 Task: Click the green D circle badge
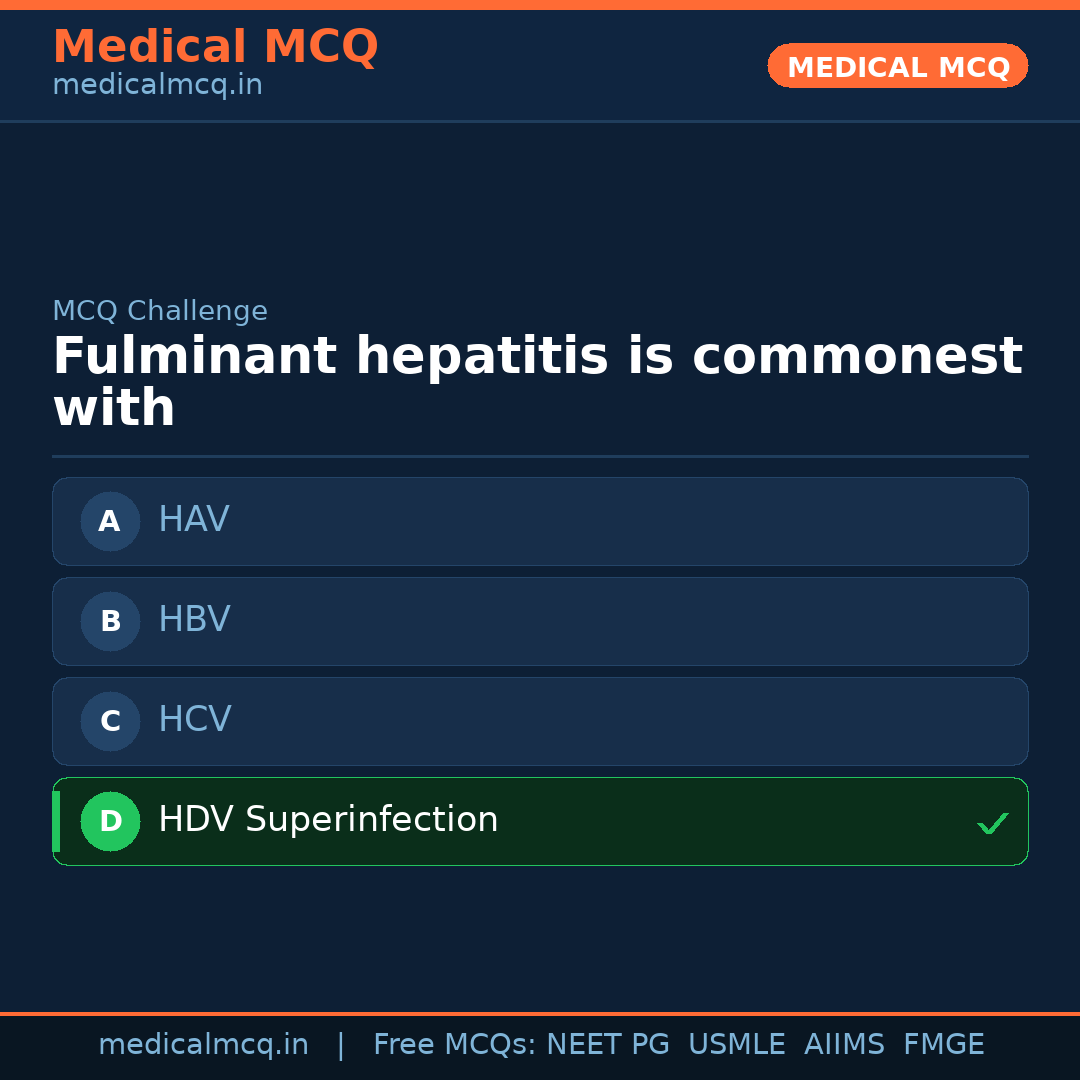click(x=110, y=821)
